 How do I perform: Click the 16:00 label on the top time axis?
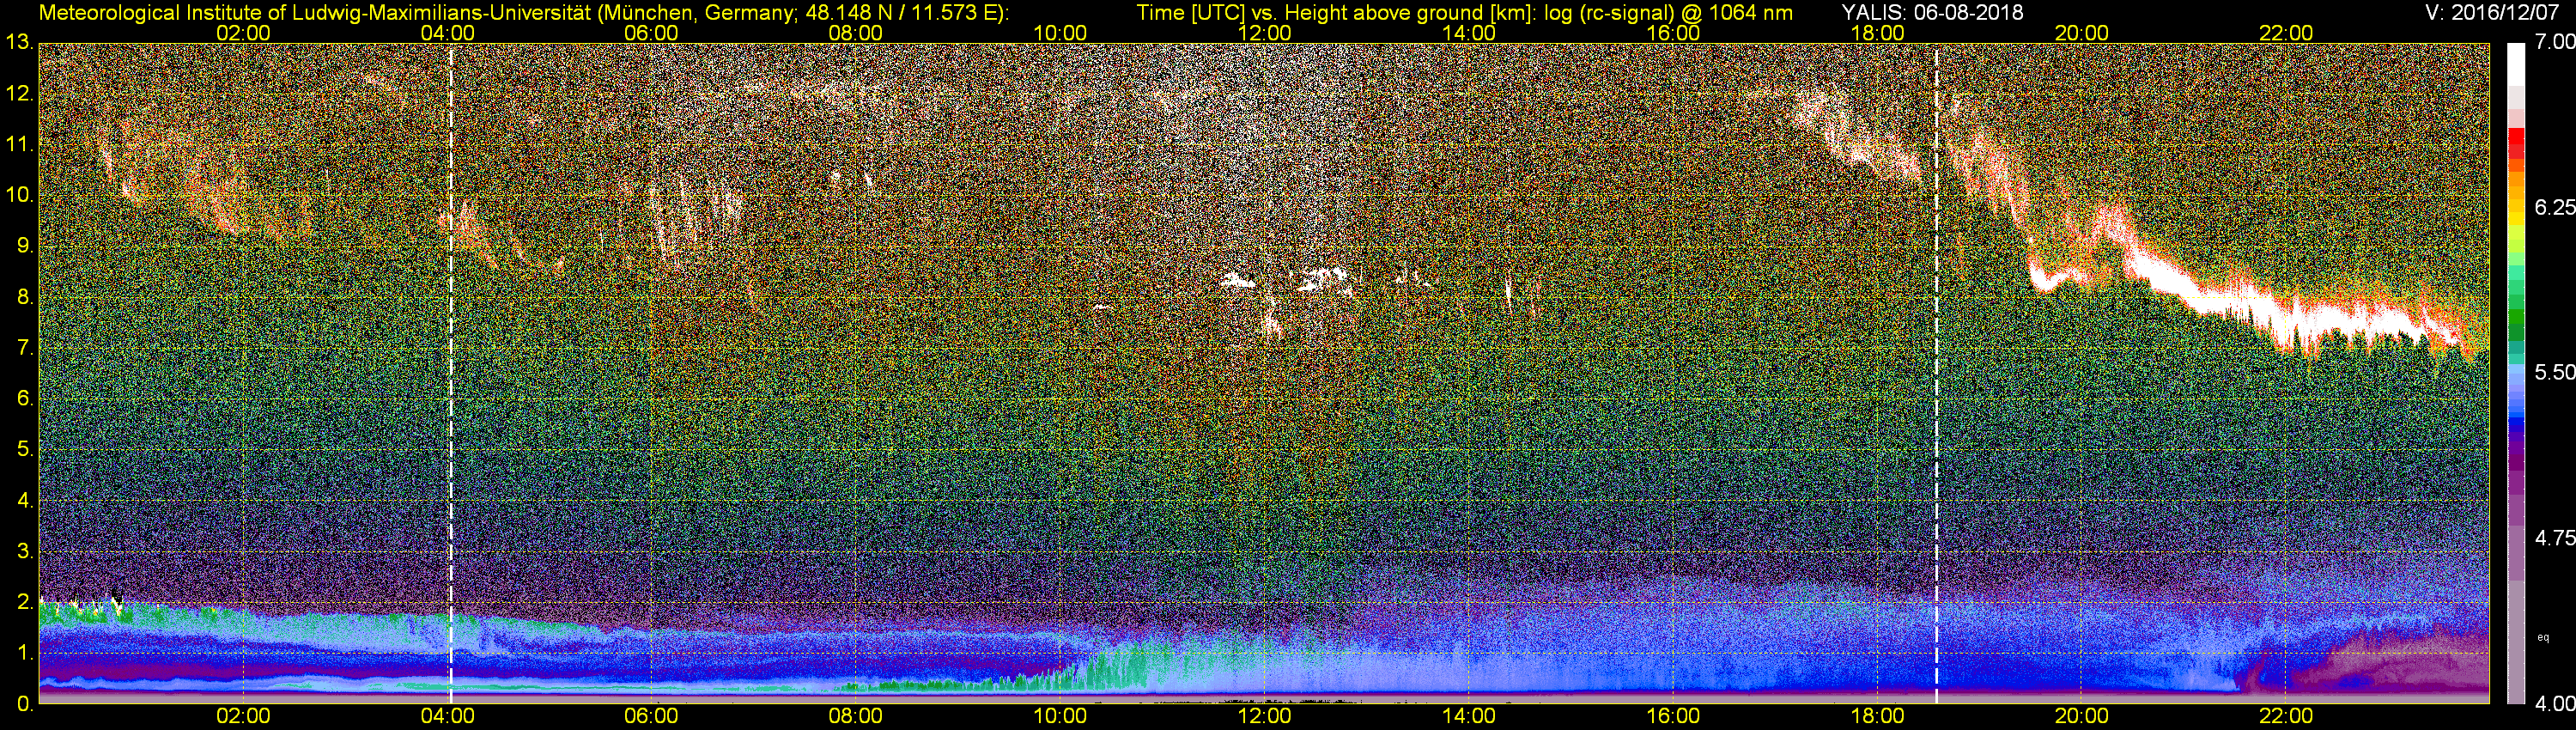(1673, 33)
